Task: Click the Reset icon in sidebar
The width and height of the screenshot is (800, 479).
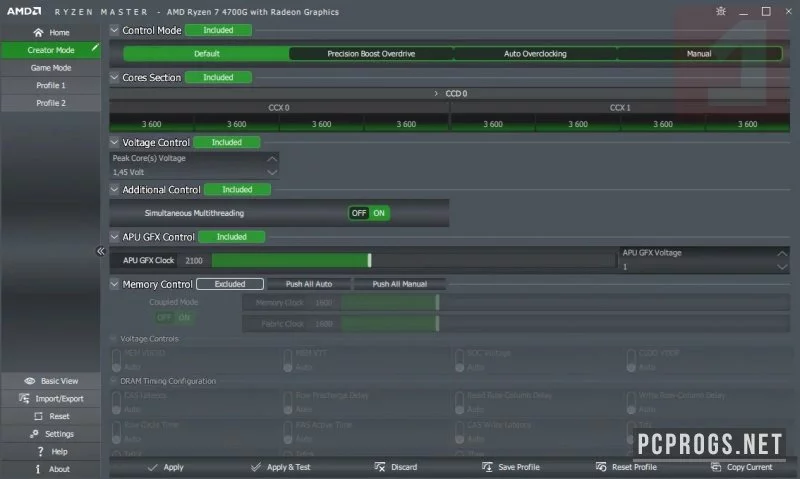Action: coord(38,416)
